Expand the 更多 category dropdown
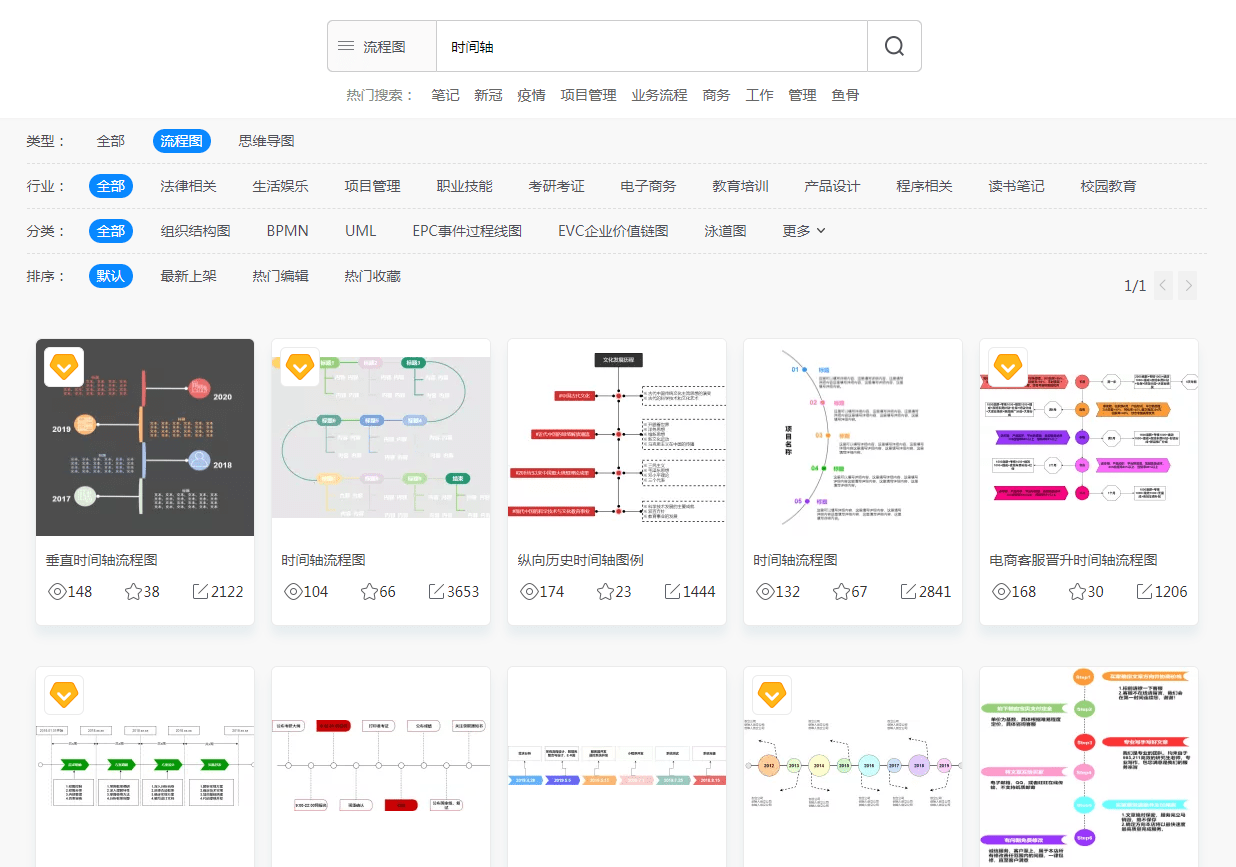1236x867 pixels. tap(803, 230)
